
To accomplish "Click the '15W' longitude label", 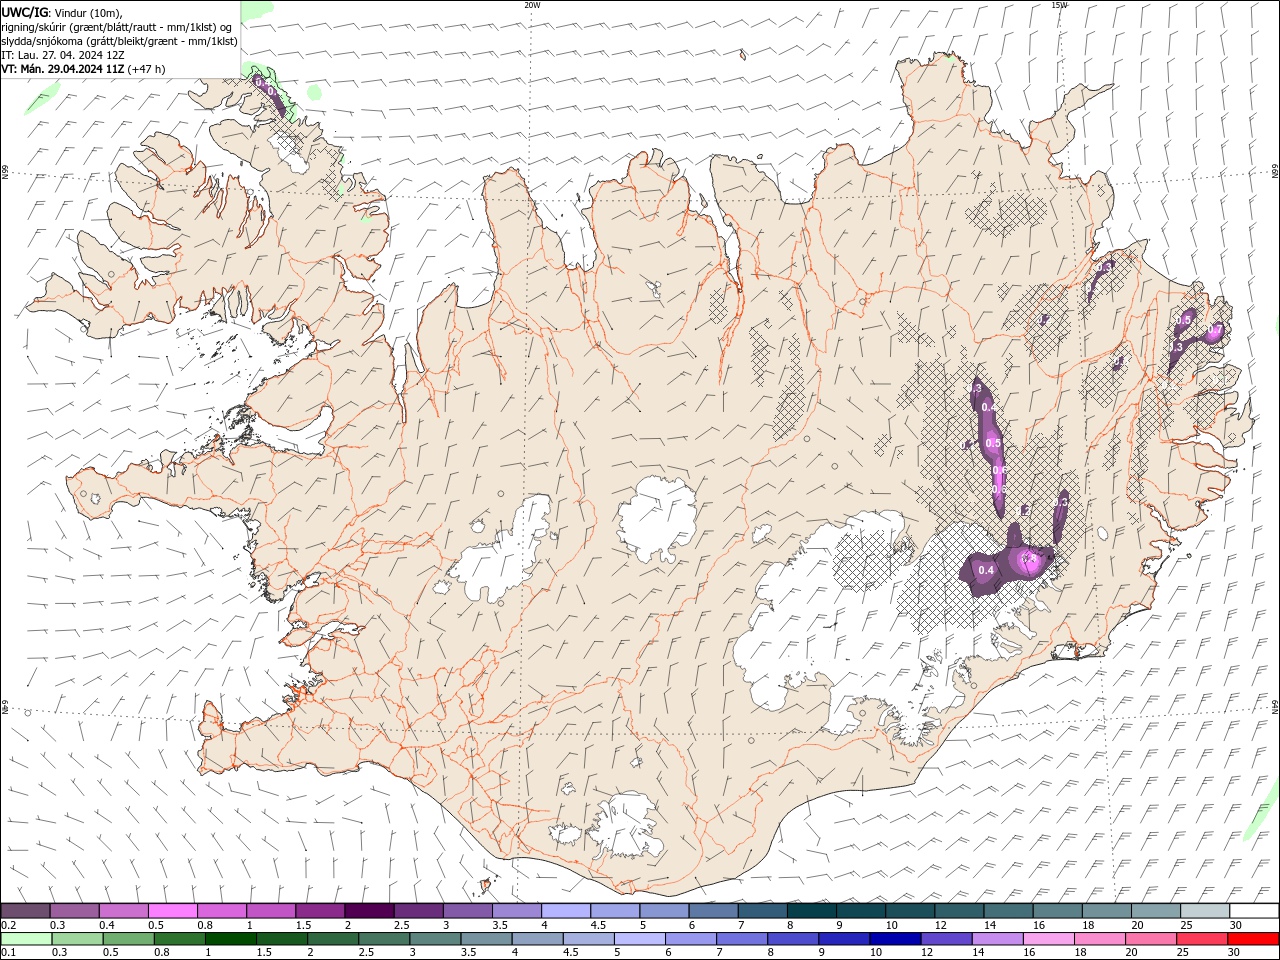I will point(1059,5).
